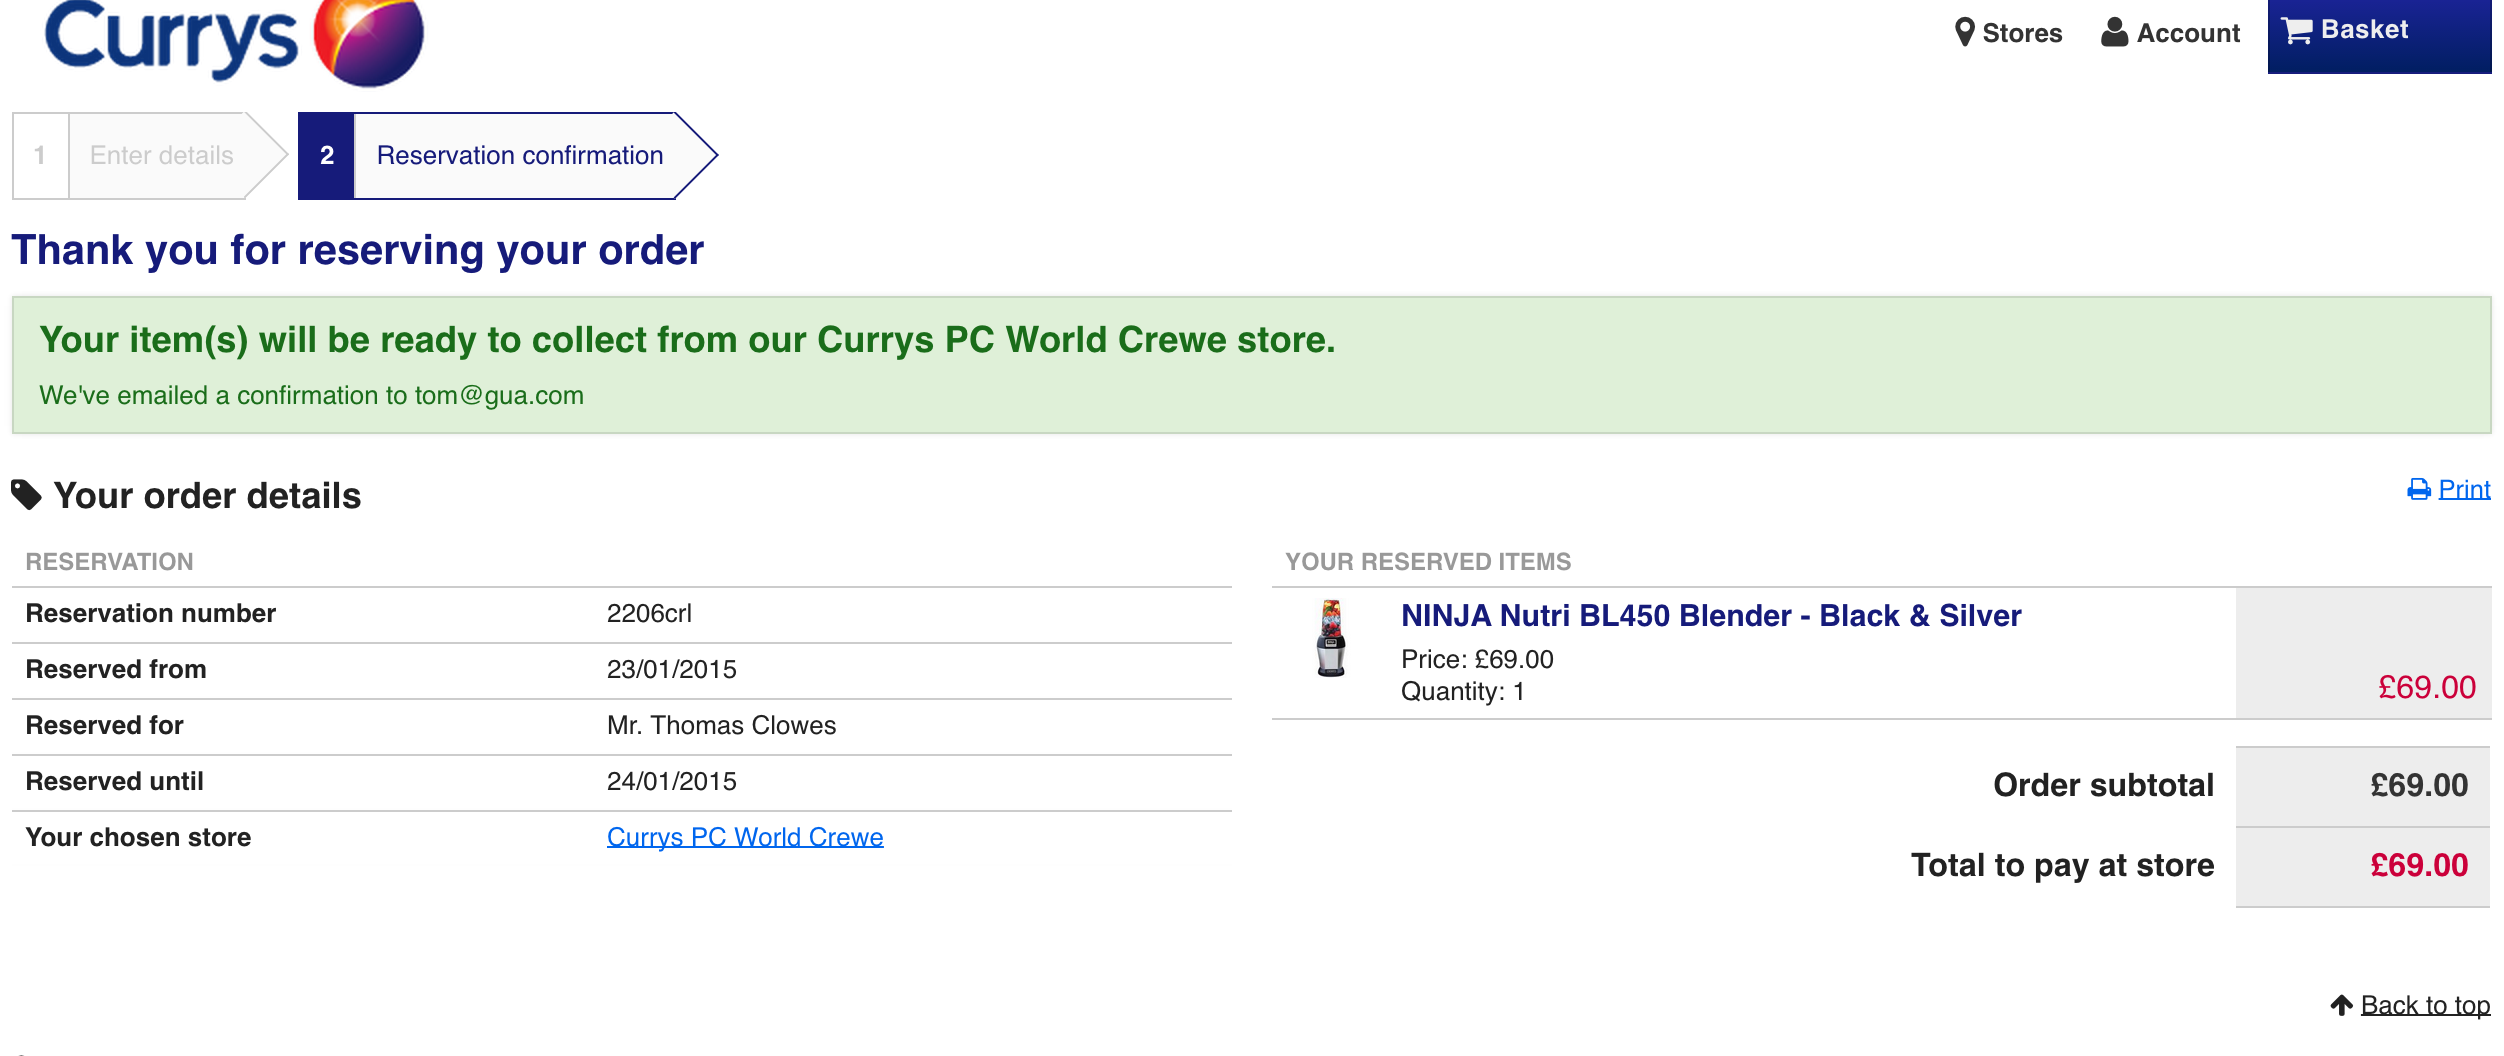Click the up arrow beside Back to top
The height and width of the screenshot is (1056, 2504).
2342,1004
